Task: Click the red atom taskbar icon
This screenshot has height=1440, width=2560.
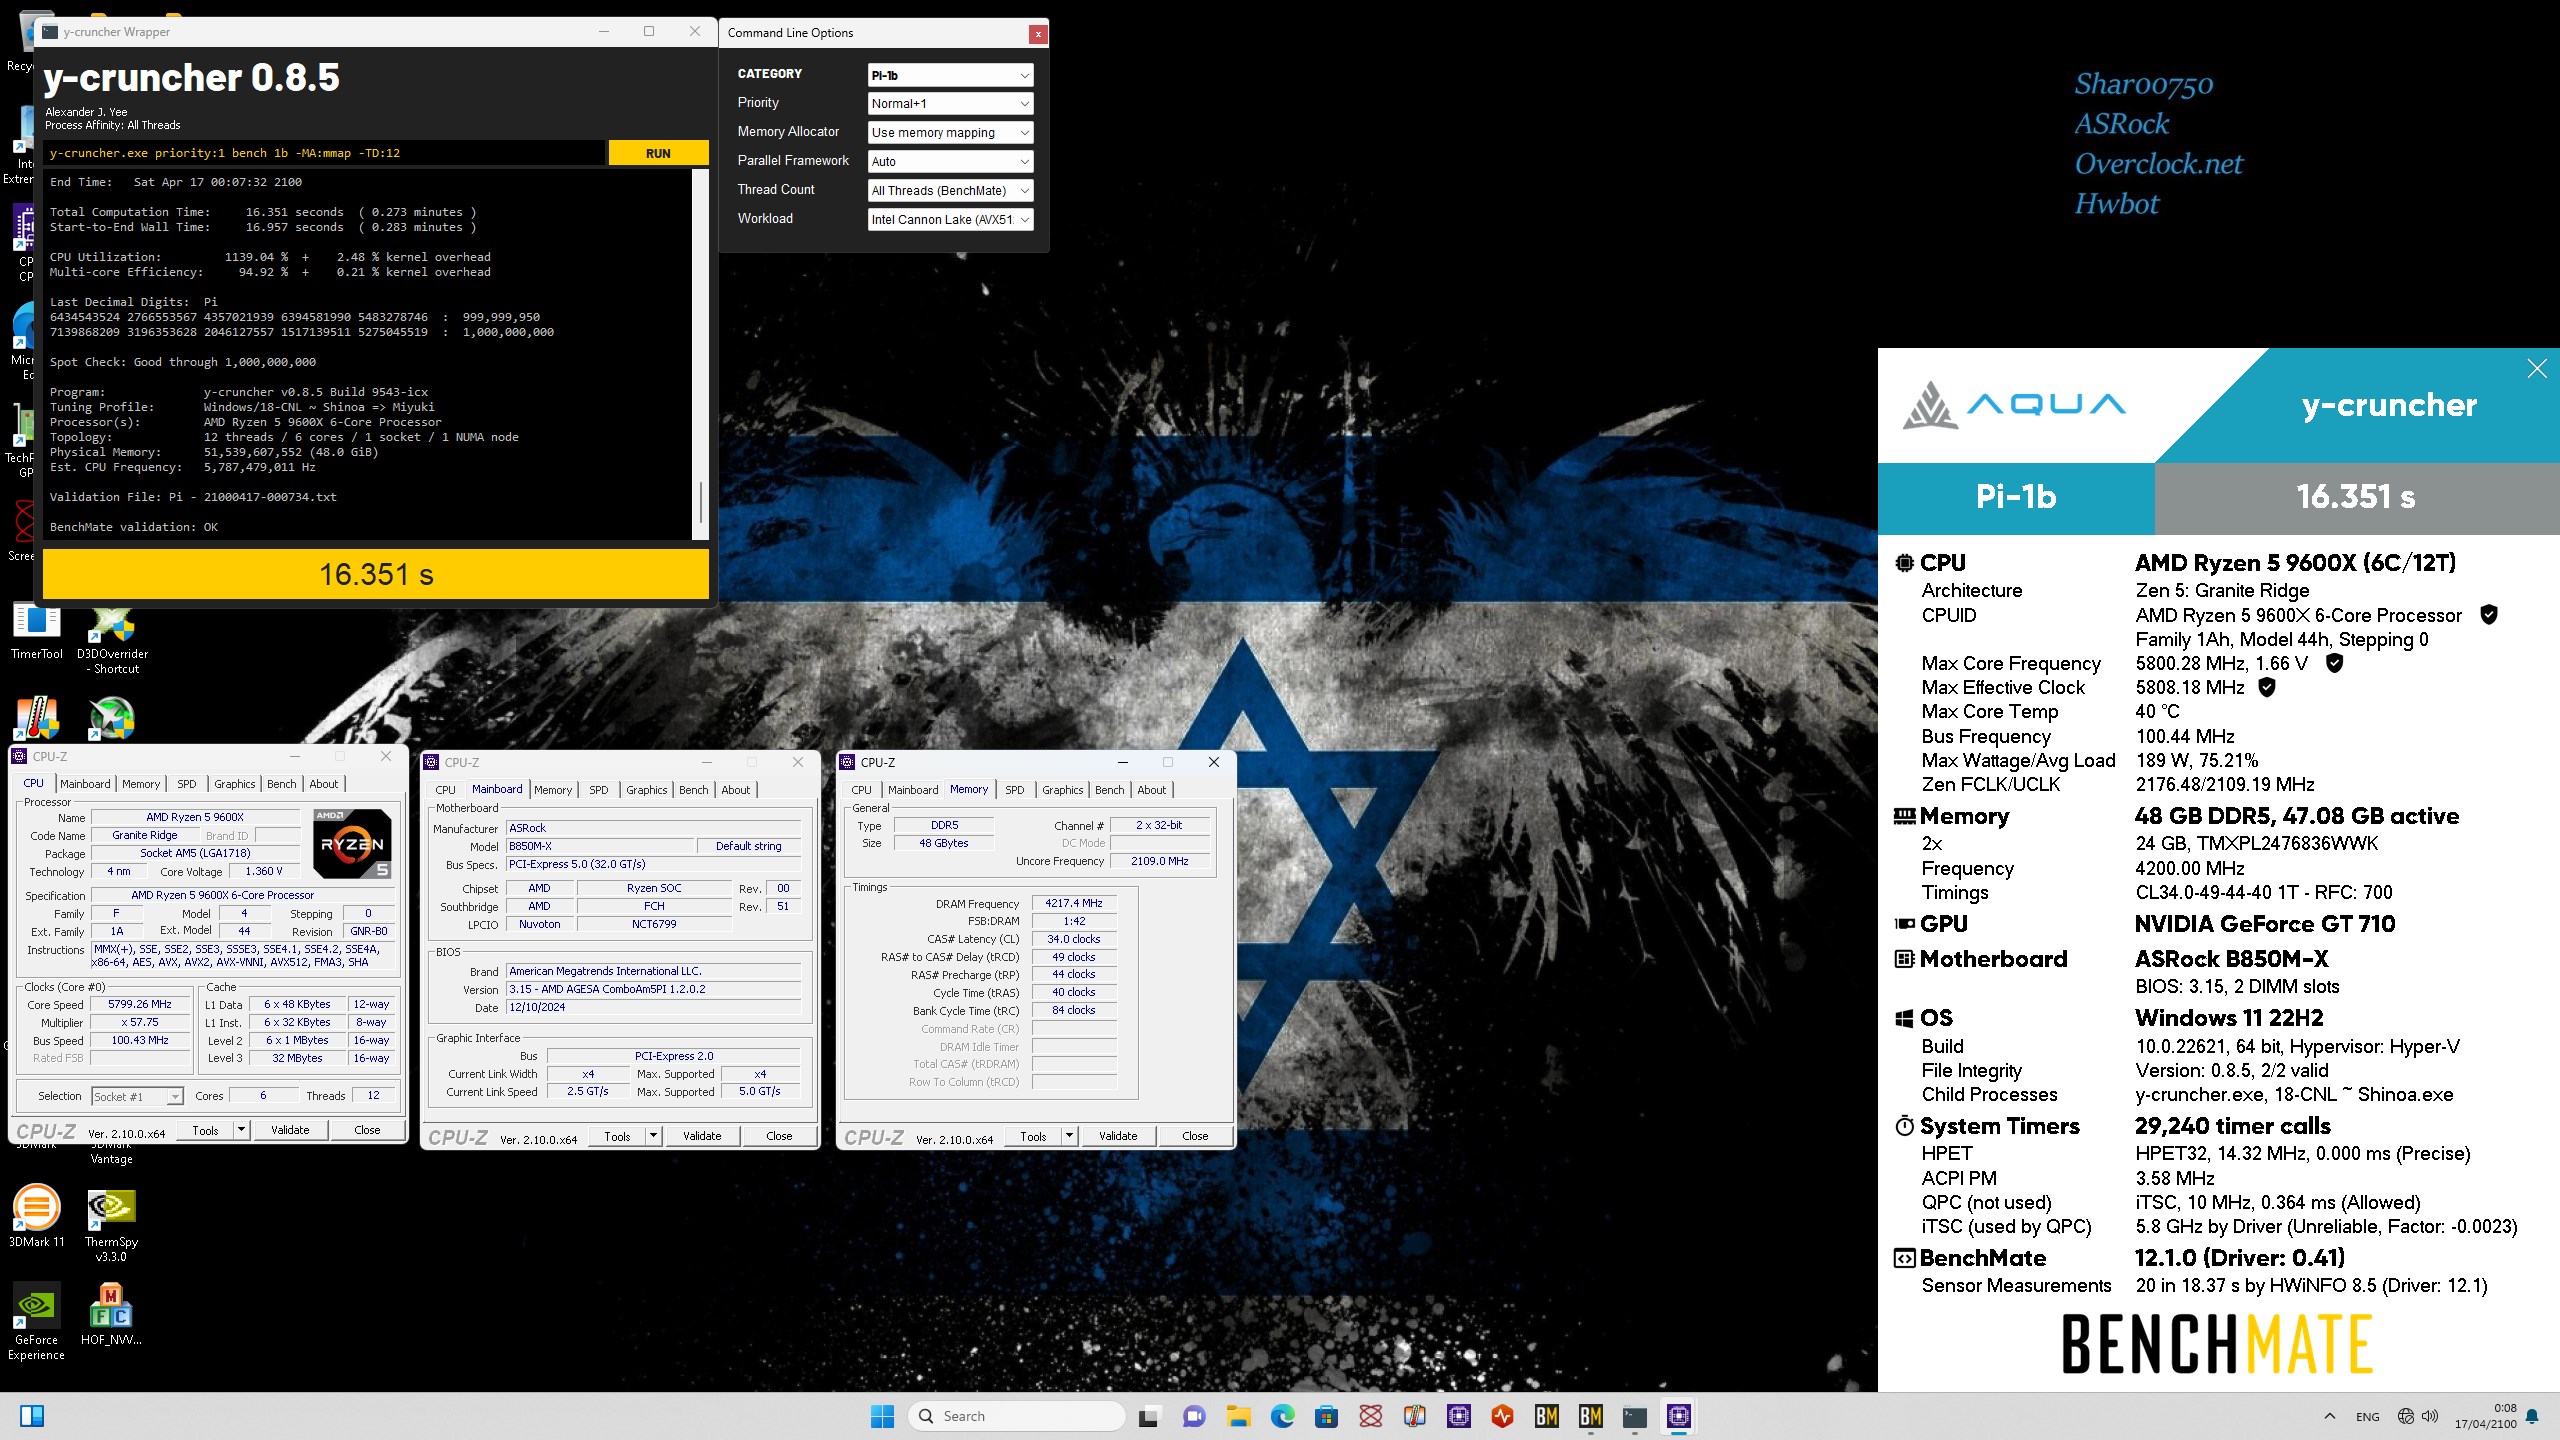Action: pyautogui.click(x=1370, y=1416)
